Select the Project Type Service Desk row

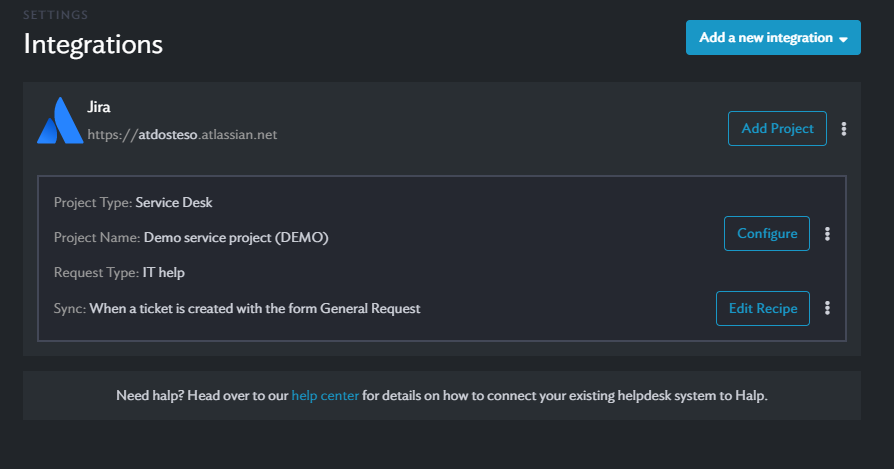133,202
